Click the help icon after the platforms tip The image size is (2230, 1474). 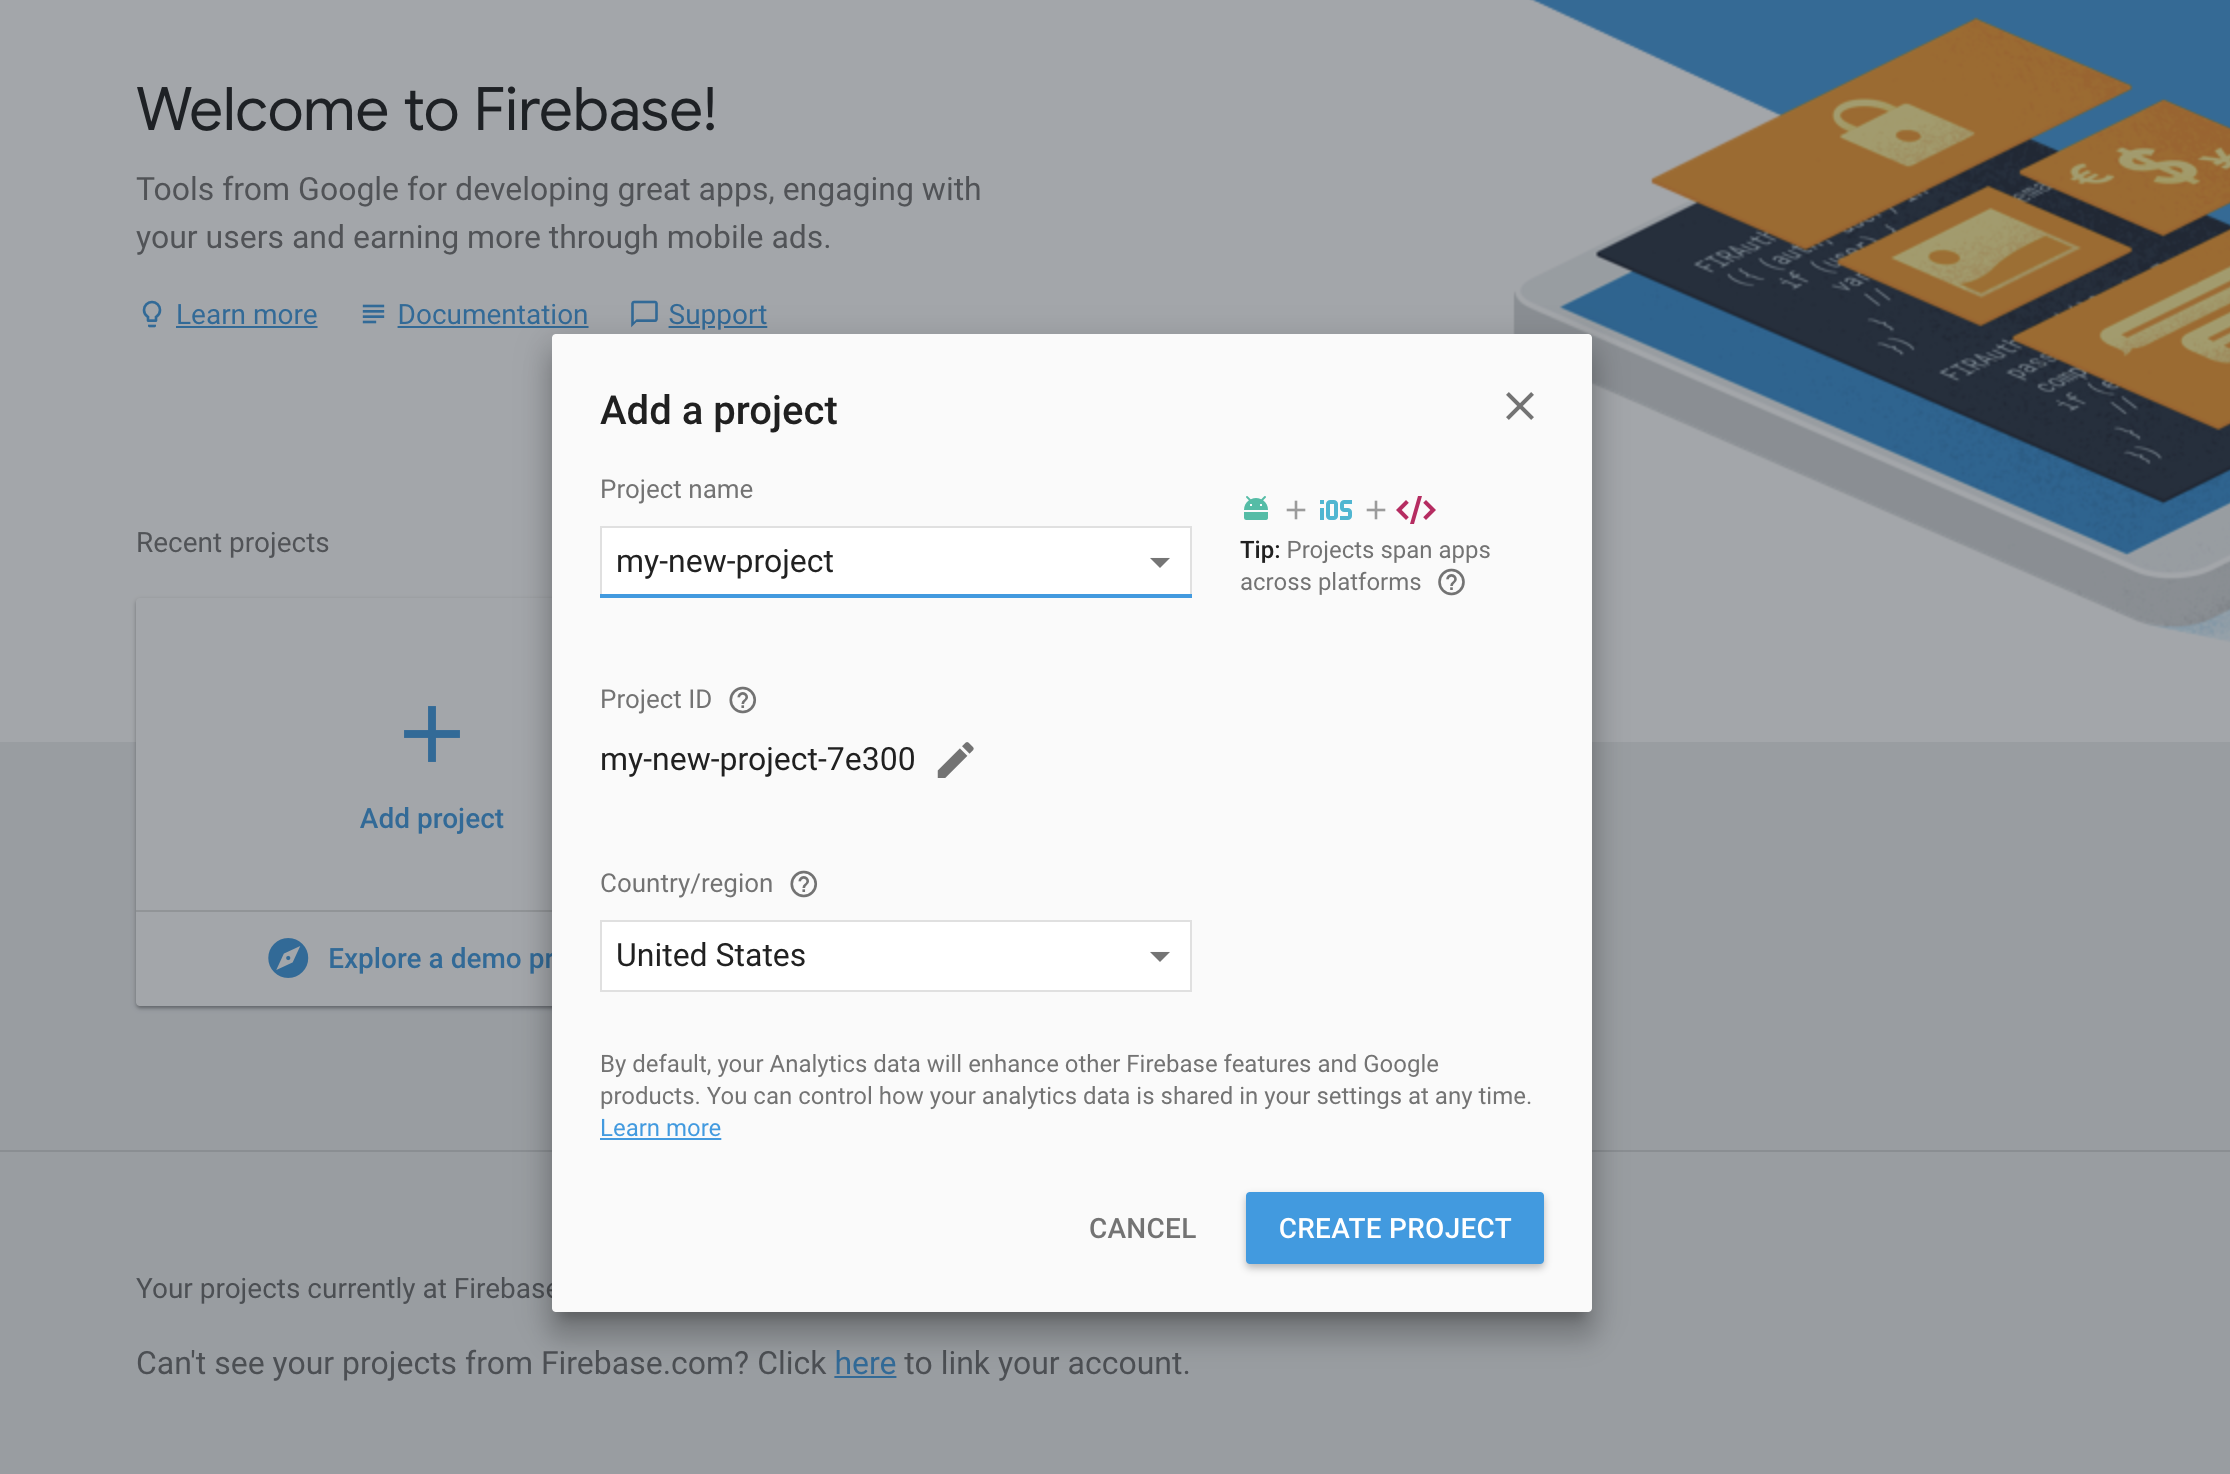(1451, 582)
